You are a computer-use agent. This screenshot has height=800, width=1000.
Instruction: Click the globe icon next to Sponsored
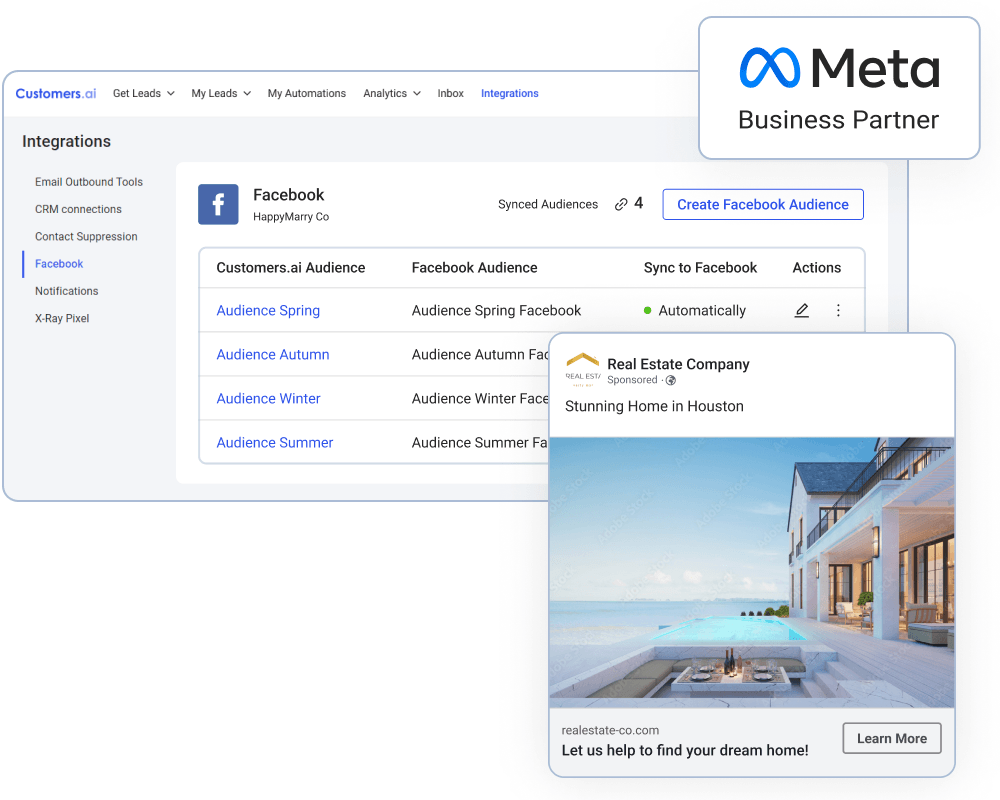pyautogui.click(x=671, y=381)
